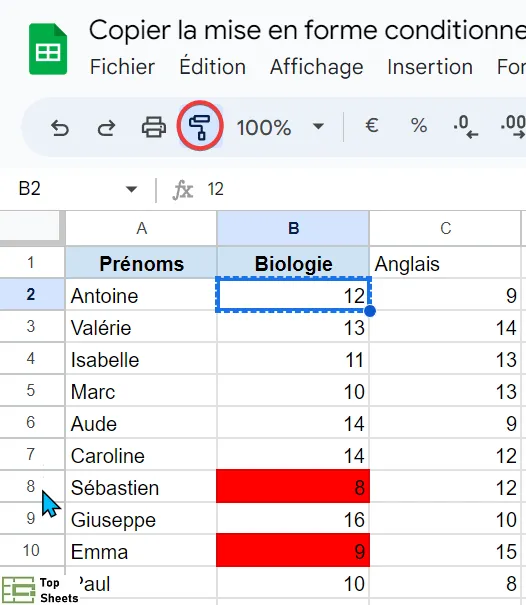Screen dimensions: 526x605
Task: Select Valérie's Anglais score 14
Action: pos(445,327)
